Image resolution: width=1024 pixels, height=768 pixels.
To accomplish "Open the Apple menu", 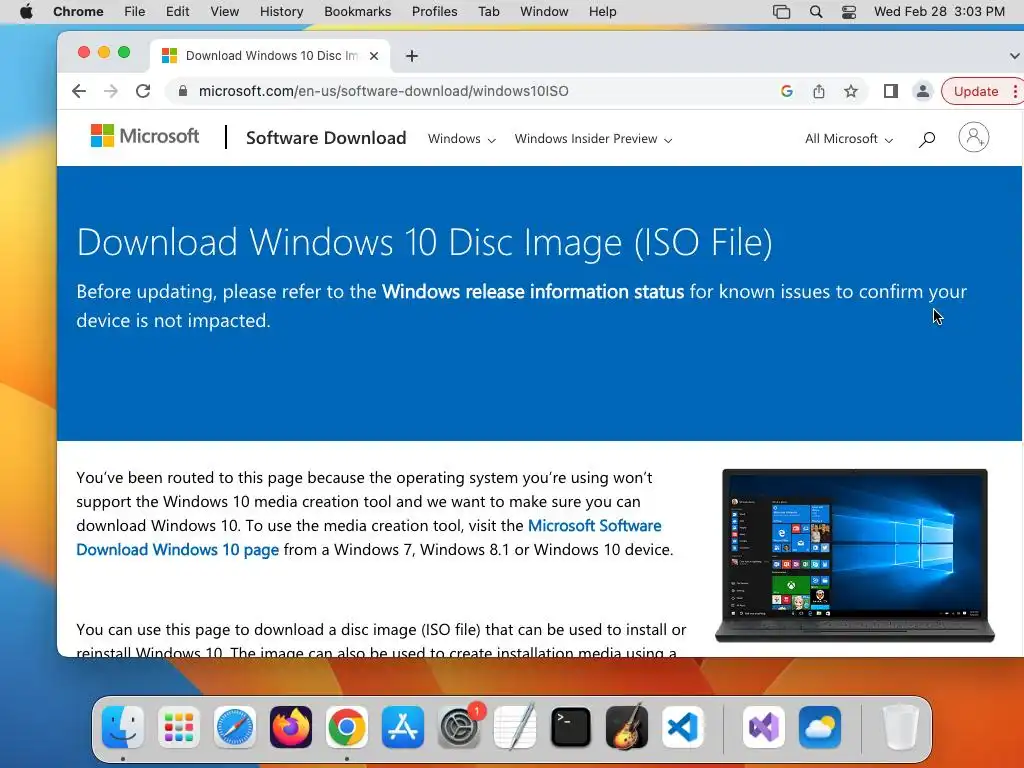I will pyautogui.click(x=26, y=12).
